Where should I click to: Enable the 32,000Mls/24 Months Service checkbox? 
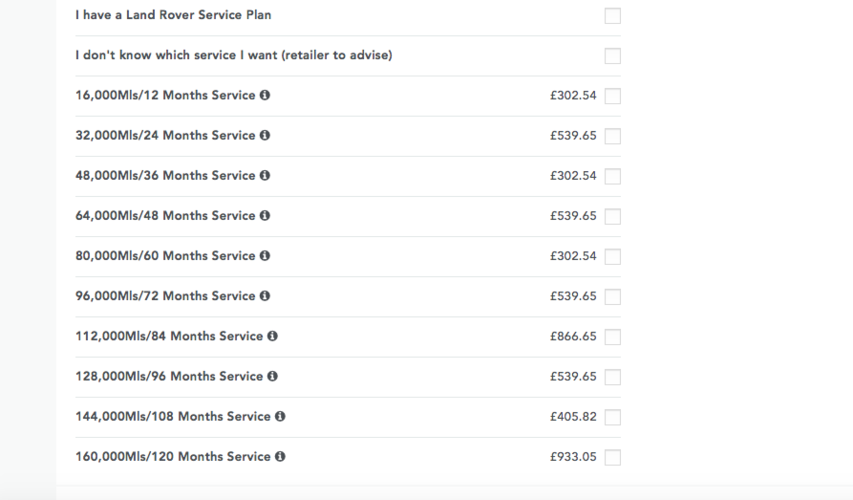(613, 136)
